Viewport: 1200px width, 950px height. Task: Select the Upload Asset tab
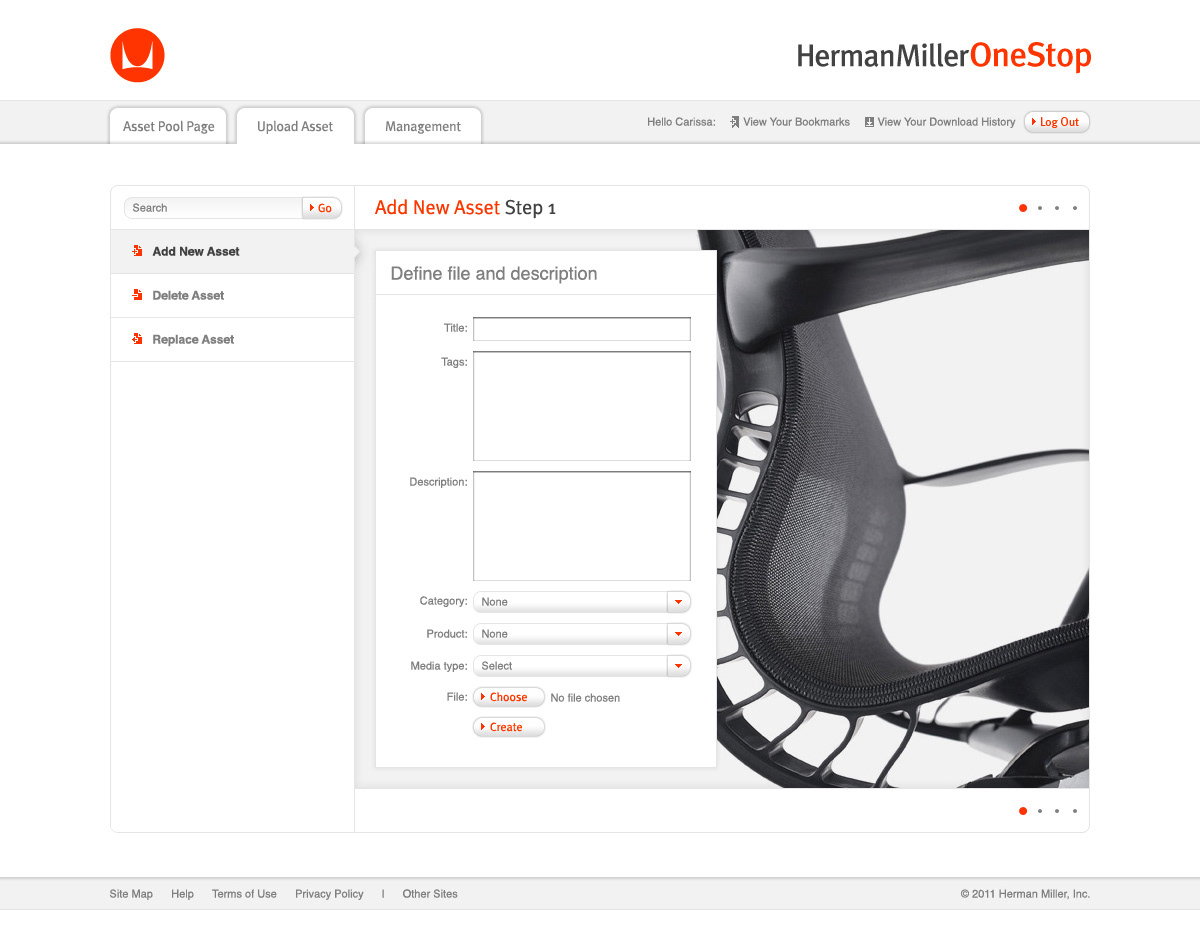pyautogui.click(x=295, y=126)
